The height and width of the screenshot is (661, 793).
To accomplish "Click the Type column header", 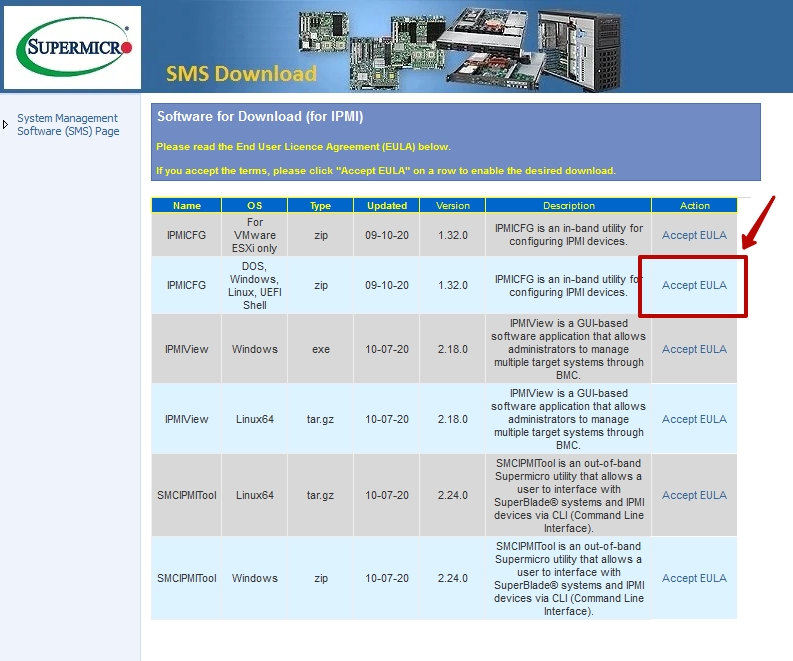I will click(x=320, y=205).
